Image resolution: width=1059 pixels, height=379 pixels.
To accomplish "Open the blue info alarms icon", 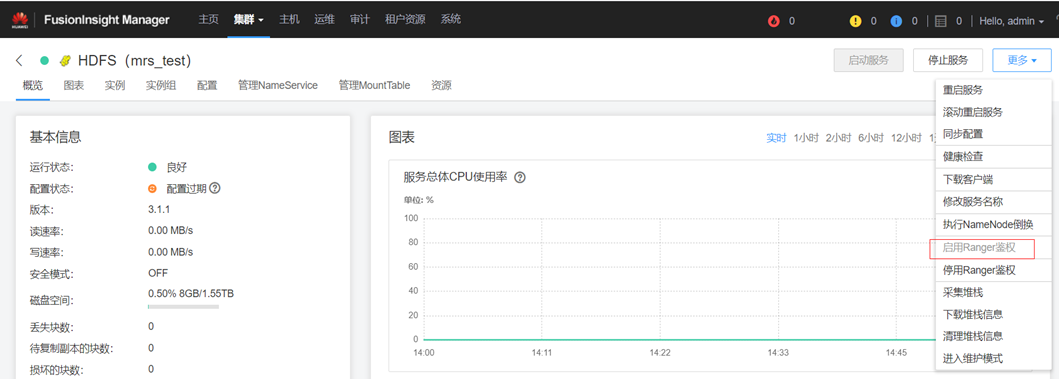I will click(x=896, y=21).
